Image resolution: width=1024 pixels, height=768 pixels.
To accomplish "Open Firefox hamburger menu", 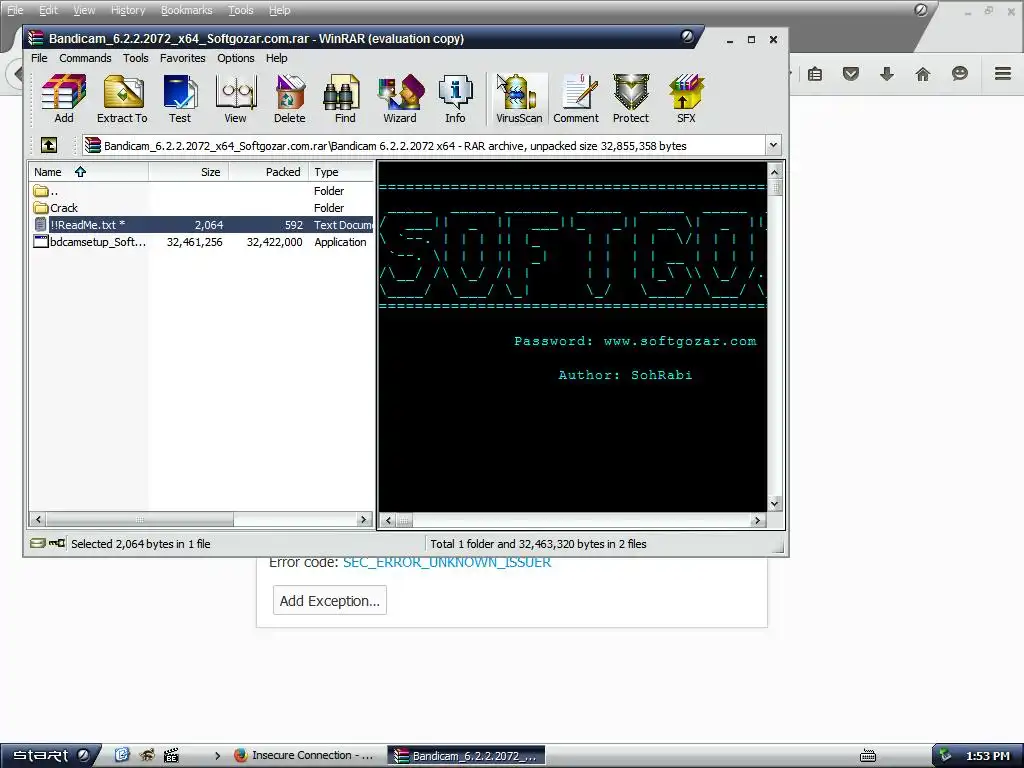I will 1003,74.
